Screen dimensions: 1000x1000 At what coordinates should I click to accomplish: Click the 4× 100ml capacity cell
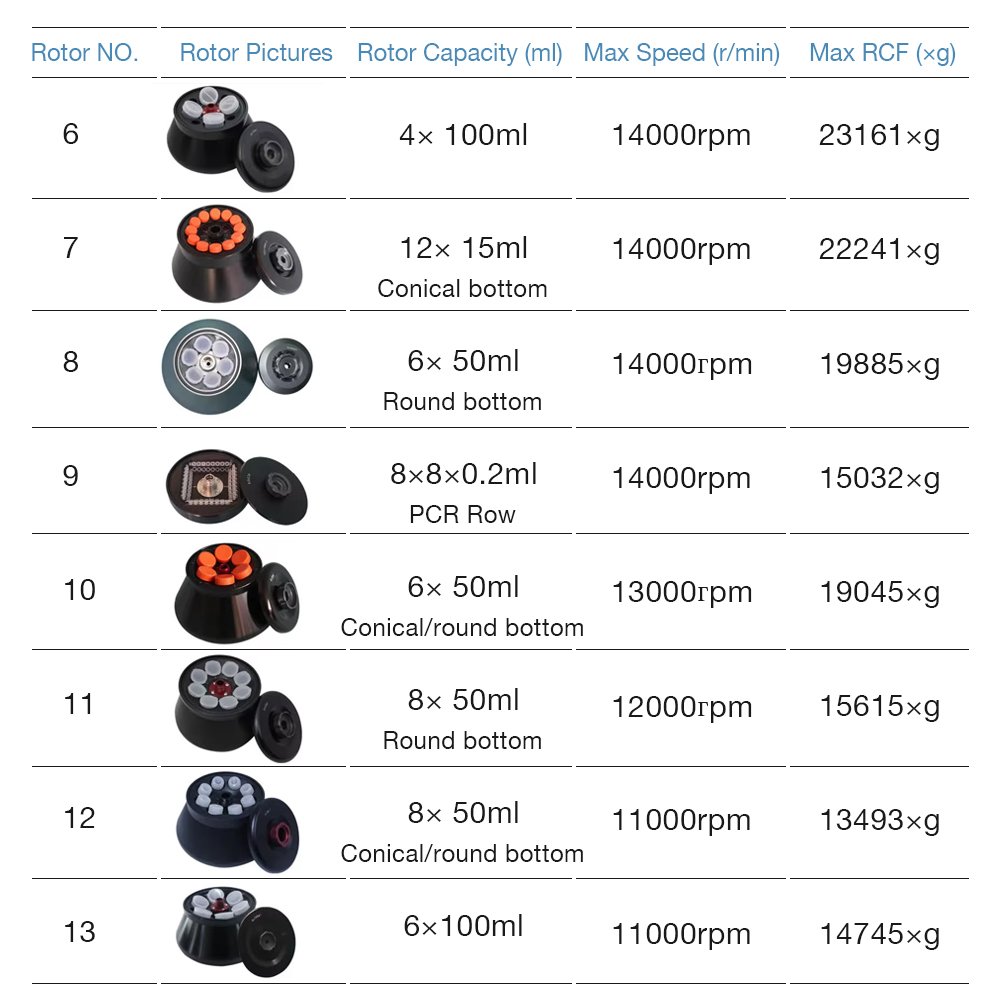point(463,135)
